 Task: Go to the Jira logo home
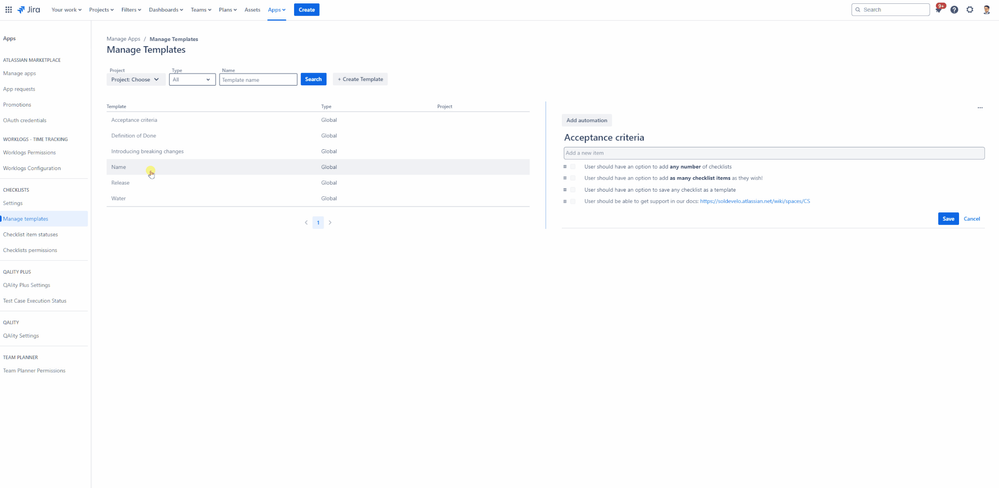(x=29, y=10)
